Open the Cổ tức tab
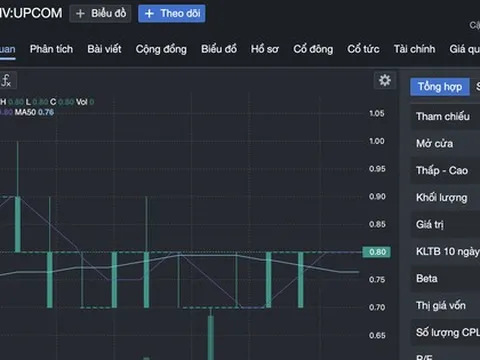Image resolution: width=480 pixels, height=360 pixels. pos(363,49)
